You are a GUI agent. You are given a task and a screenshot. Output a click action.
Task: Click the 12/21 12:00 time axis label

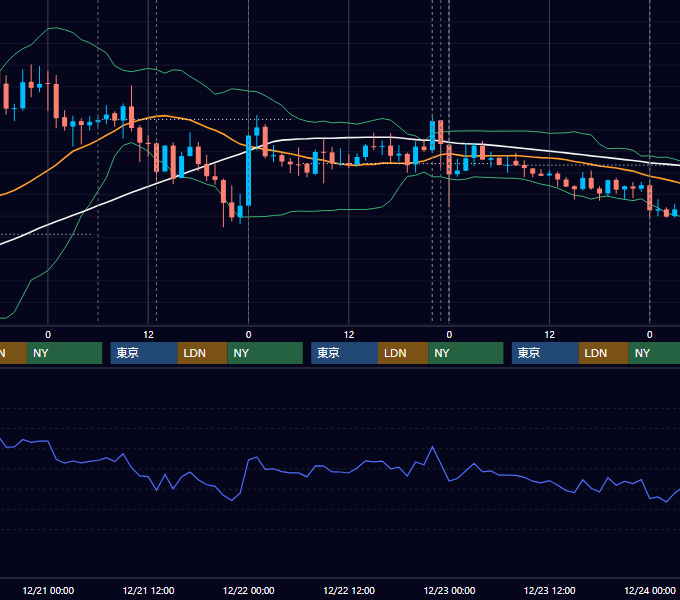pos(148,590)
